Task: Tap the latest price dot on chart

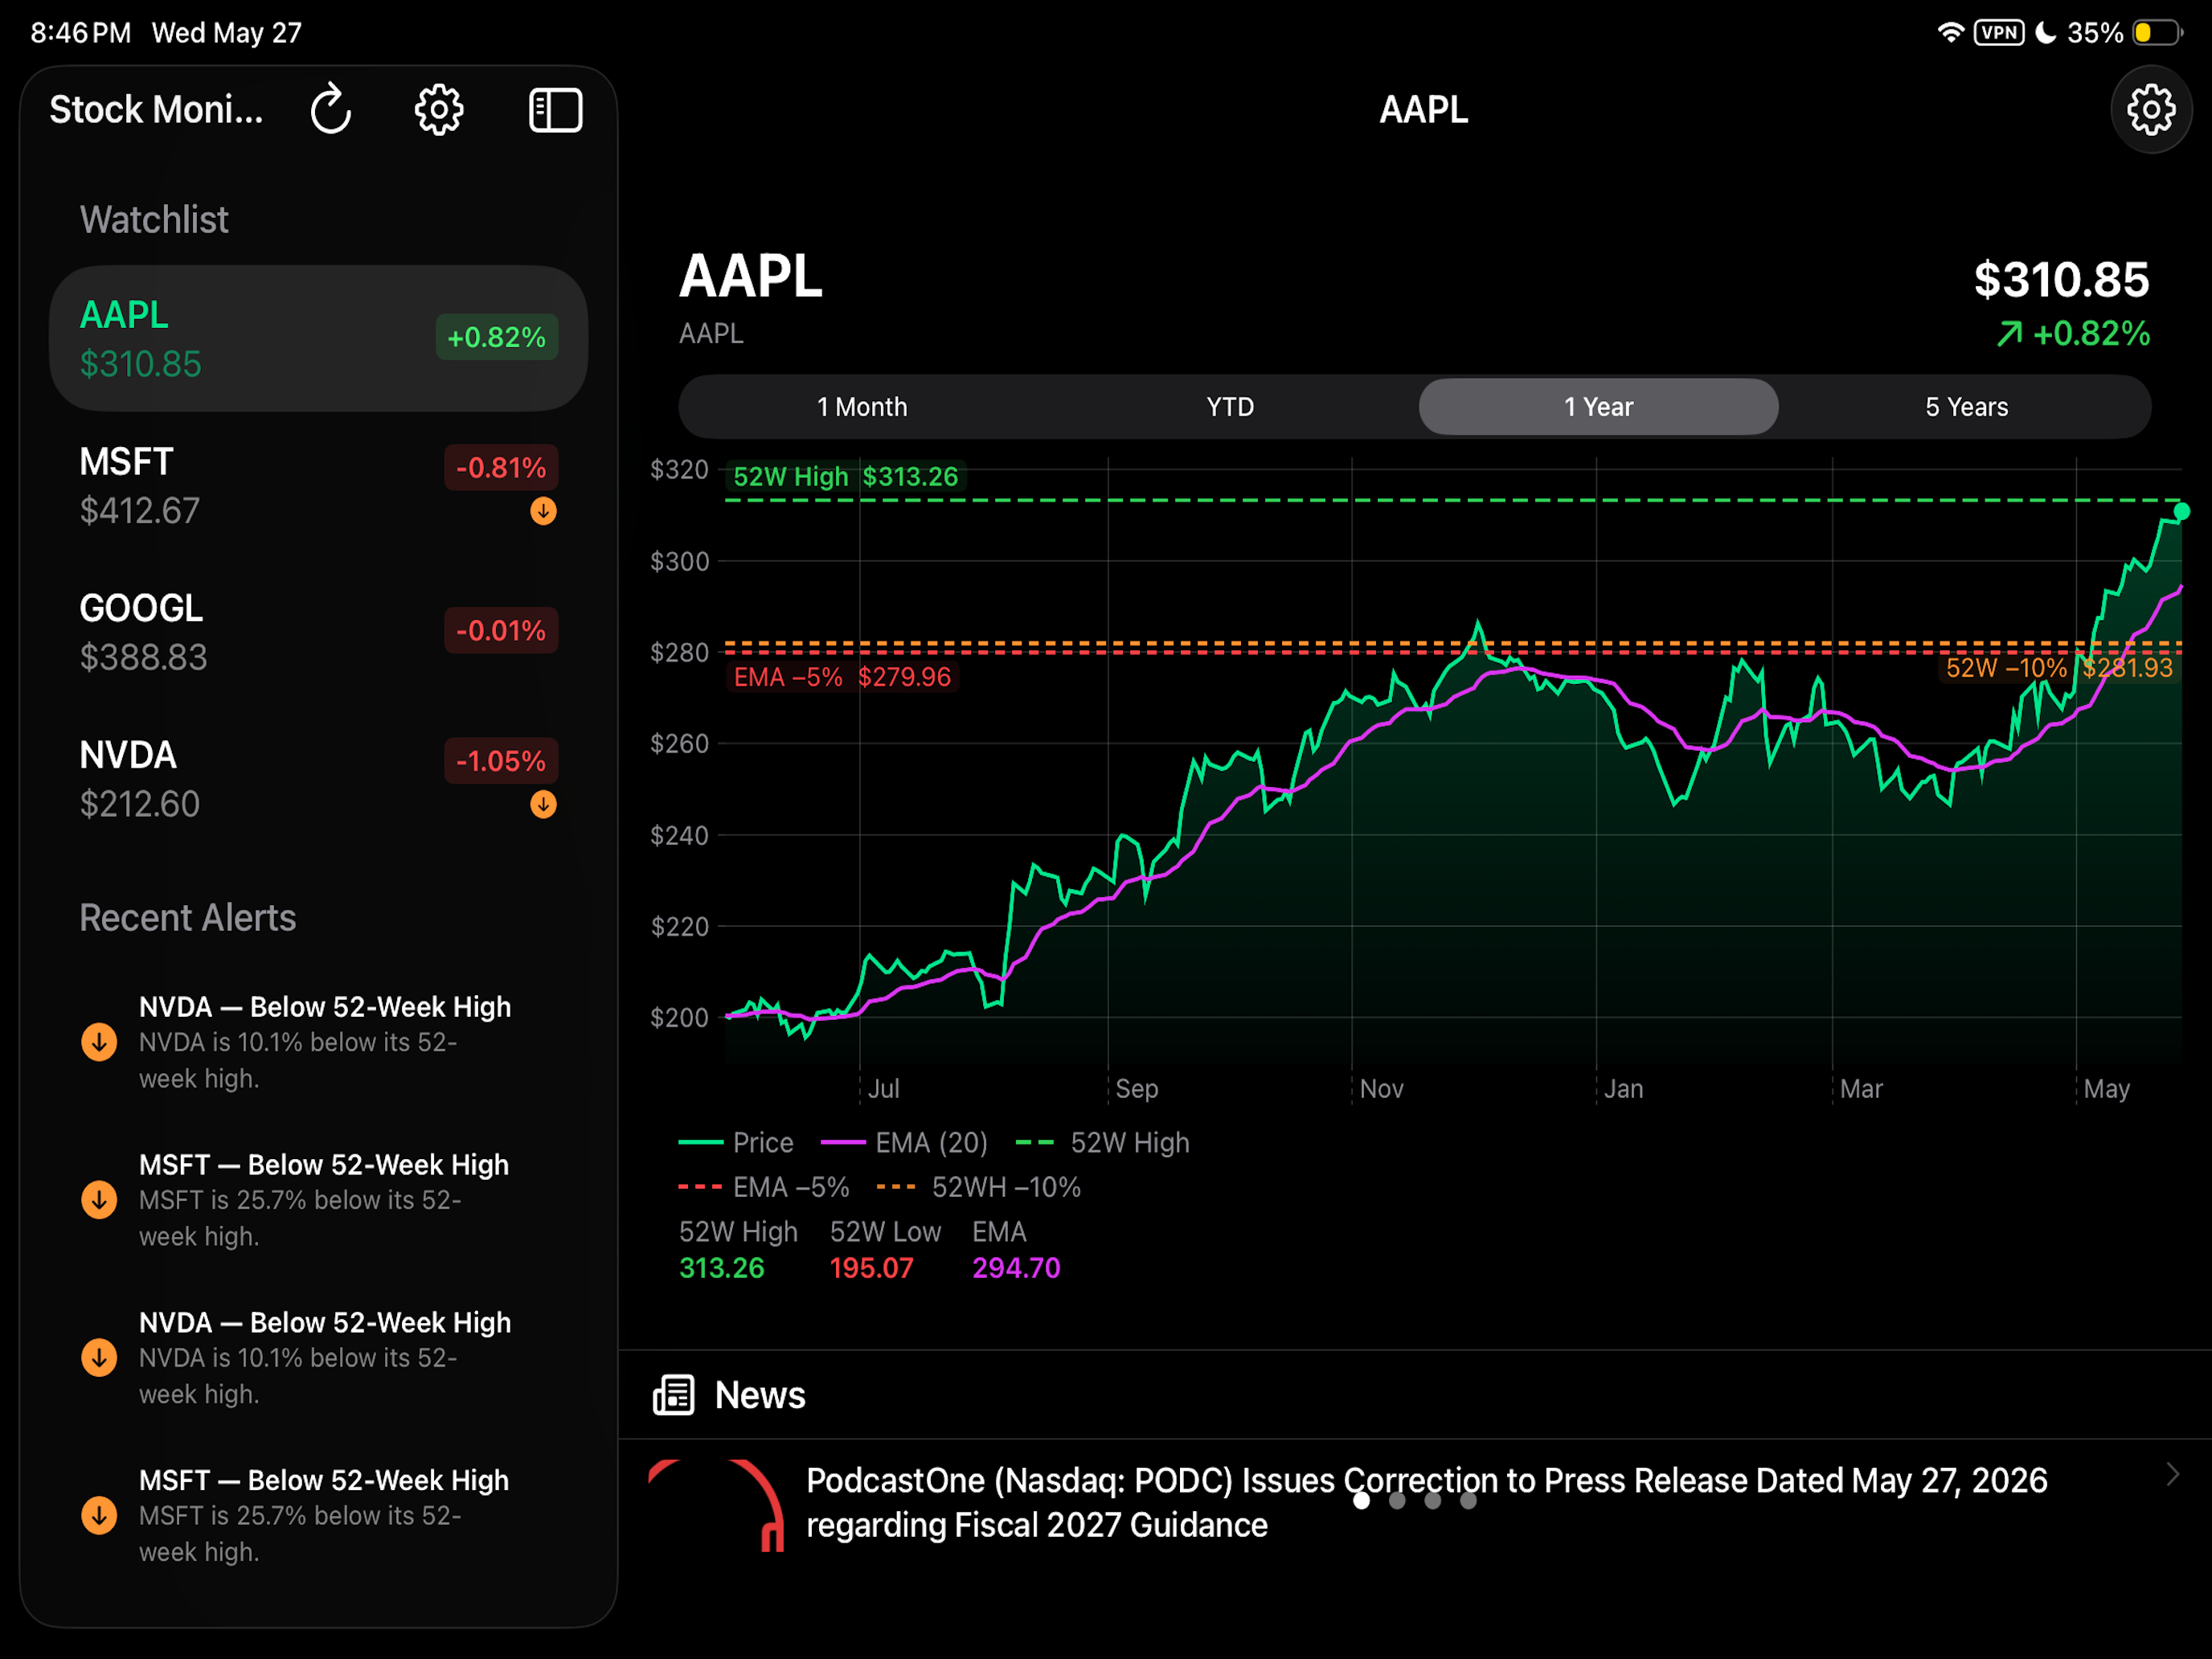Action: coord(2181,511)
